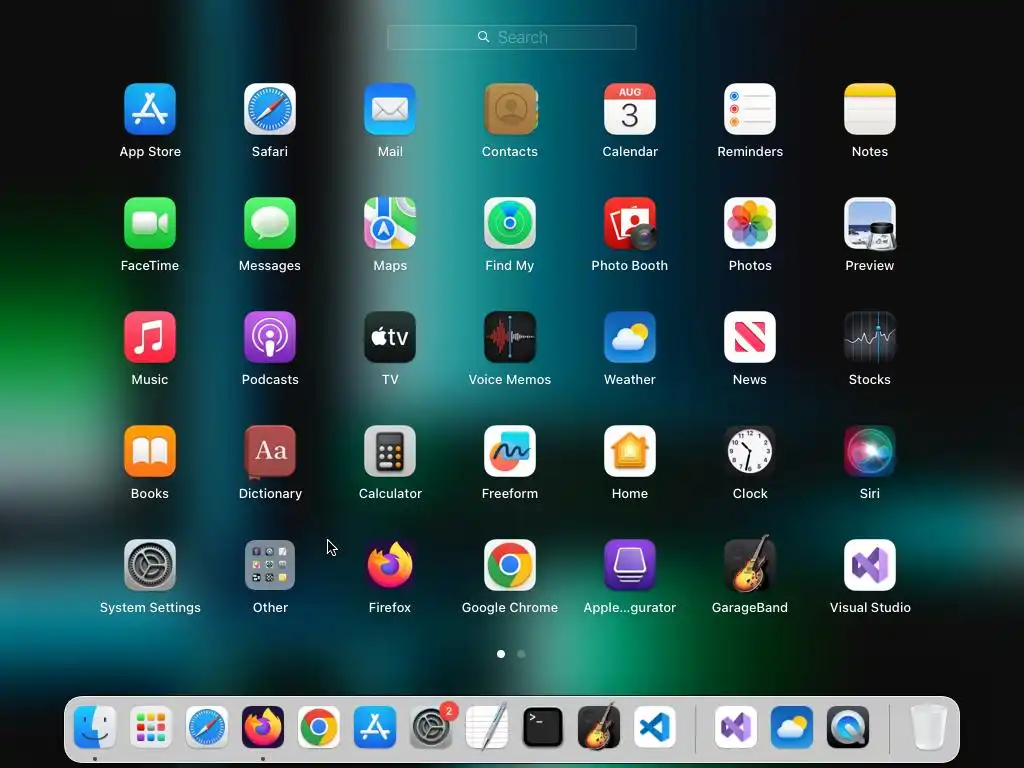Open Google Chrome from the Dock
The width and height of the screenshot is (1024, 768).
tap(319, 727)
